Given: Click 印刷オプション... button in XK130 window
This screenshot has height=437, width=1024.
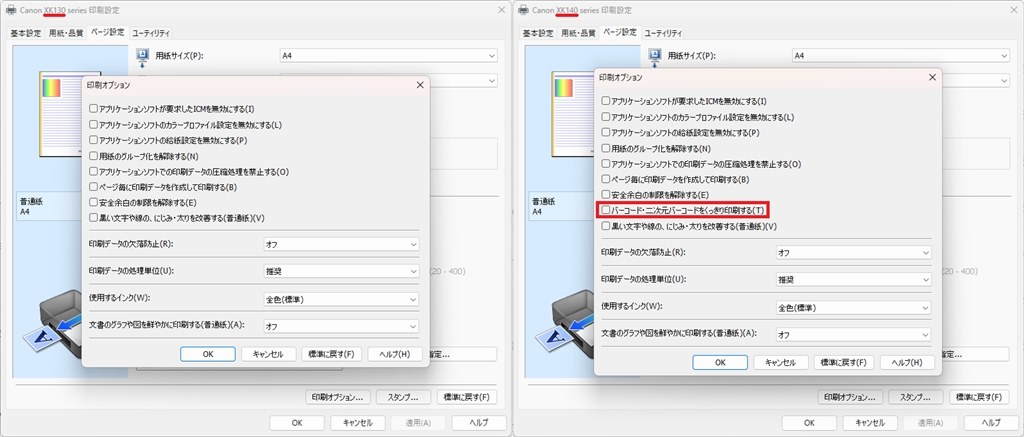Looking at the screenshot, I should (x=338, y=397).
